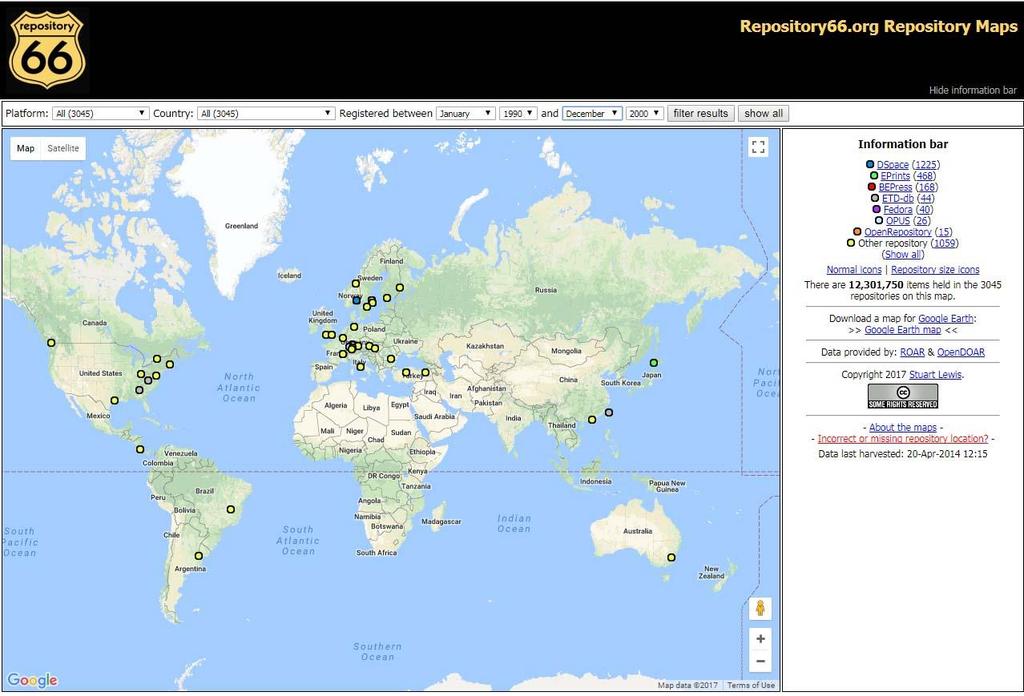Click the yellow marker near Finland
The height and width of the screenshot is (696, 1024).
pyautogui.click(x=400, y=287)
